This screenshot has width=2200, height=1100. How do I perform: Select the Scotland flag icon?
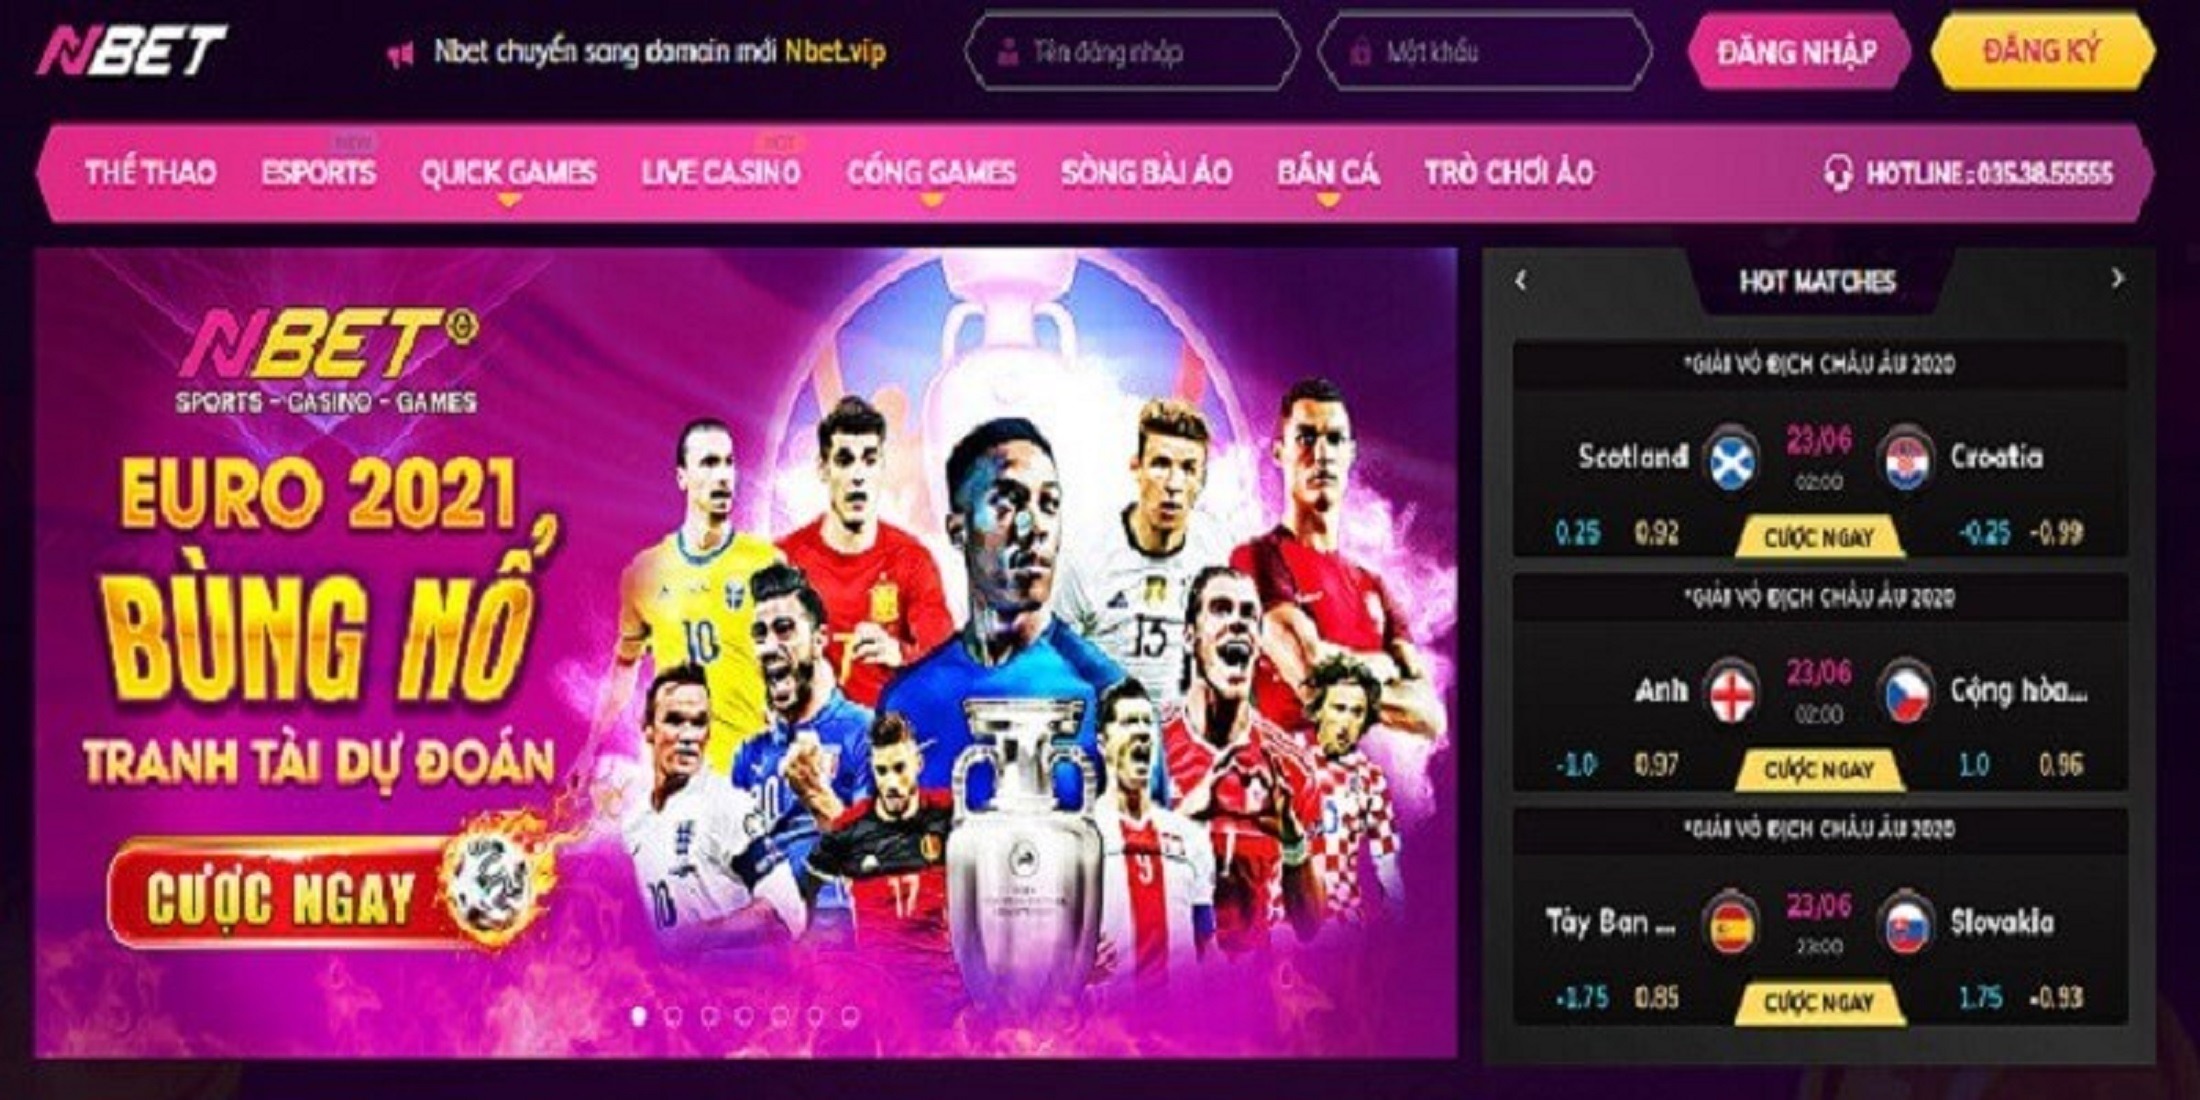pyautogui.click(x=1731, y=461)
